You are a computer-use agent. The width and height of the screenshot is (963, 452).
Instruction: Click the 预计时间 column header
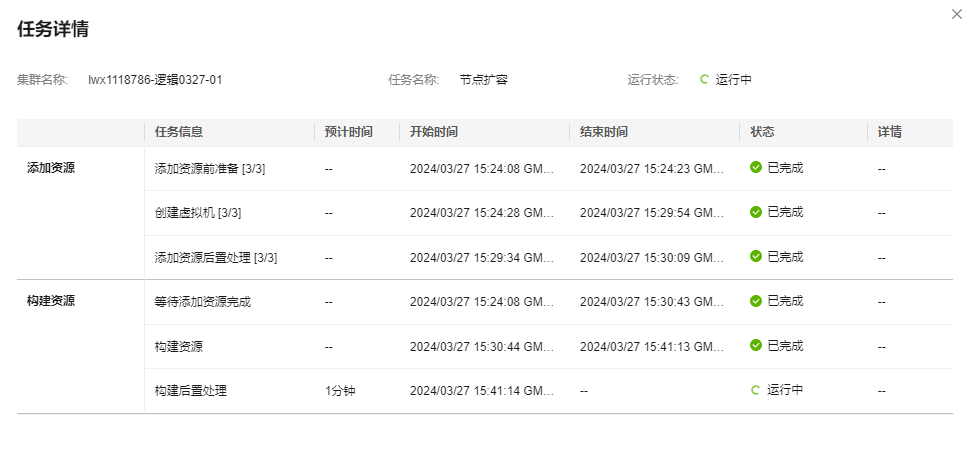[x=348, y=132]
